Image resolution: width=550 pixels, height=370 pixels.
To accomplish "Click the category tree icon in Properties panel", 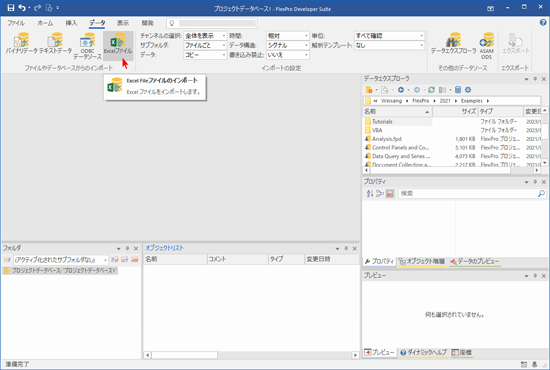I will 380,193.
